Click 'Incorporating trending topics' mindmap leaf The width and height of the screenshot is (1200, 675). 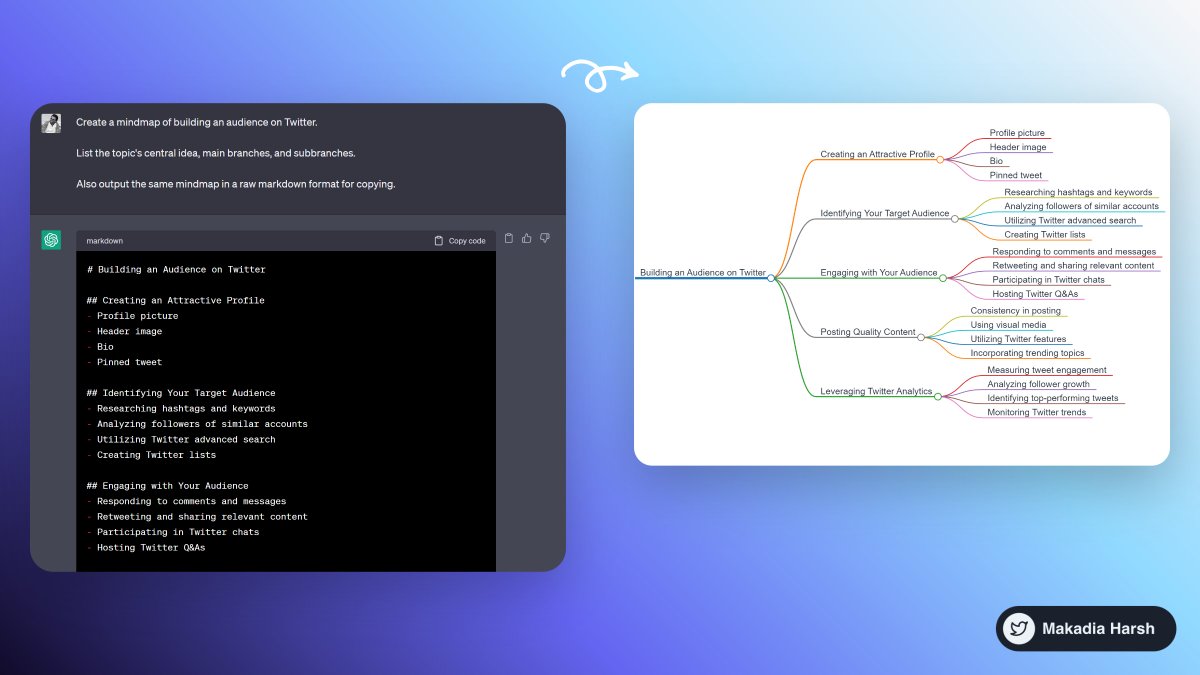[x=1027, y=353]
